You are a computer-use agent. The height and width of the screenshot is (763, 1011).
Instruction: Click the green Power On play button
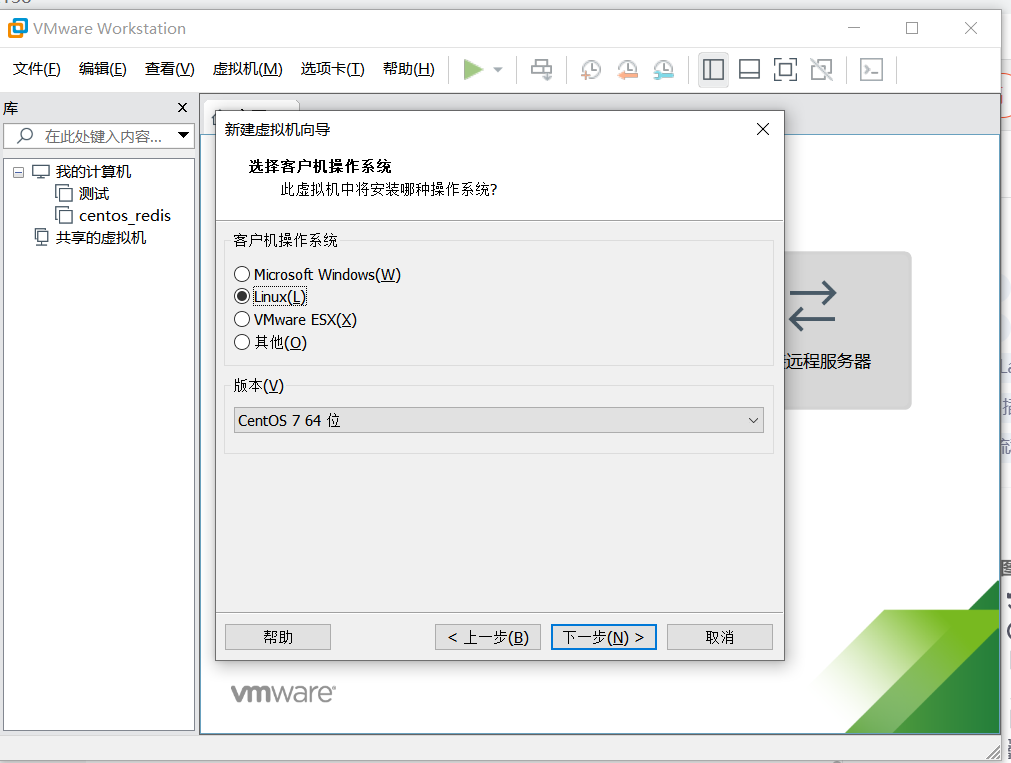coord(473,70)
